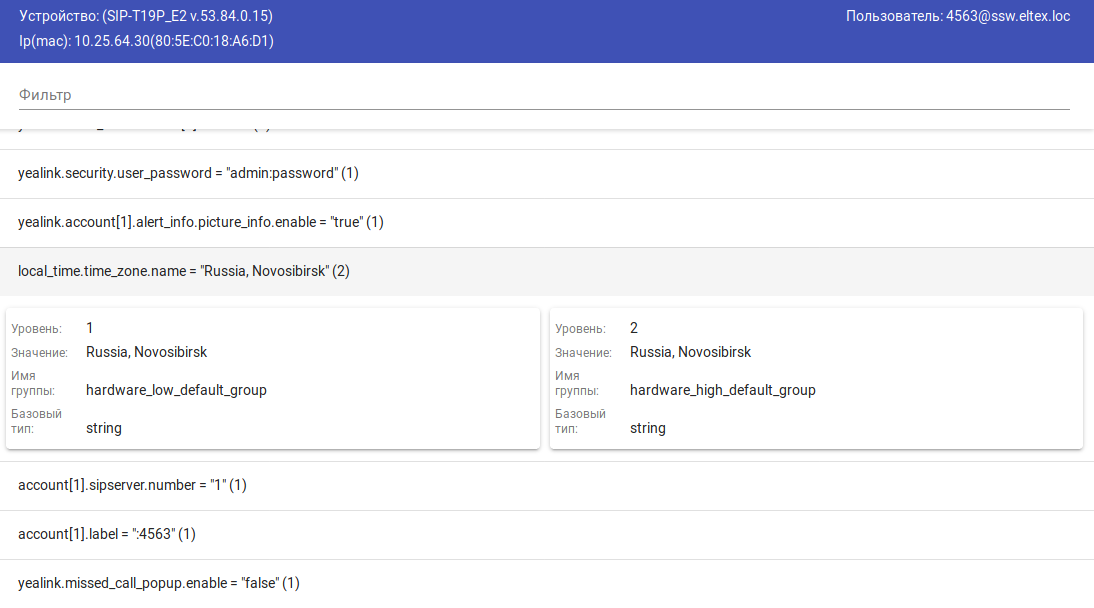Viewport: 1094px width, 608px height.
Task: Click the string base type in level 1 card
Action: pyautogui.click(x=104, y=428)
